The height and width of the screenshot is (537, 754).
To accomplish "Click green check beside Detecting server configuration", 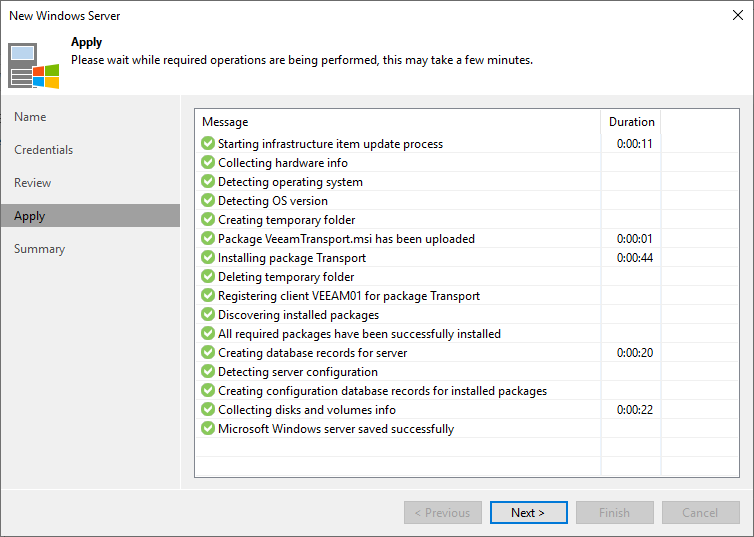I will tap(208, 371).
